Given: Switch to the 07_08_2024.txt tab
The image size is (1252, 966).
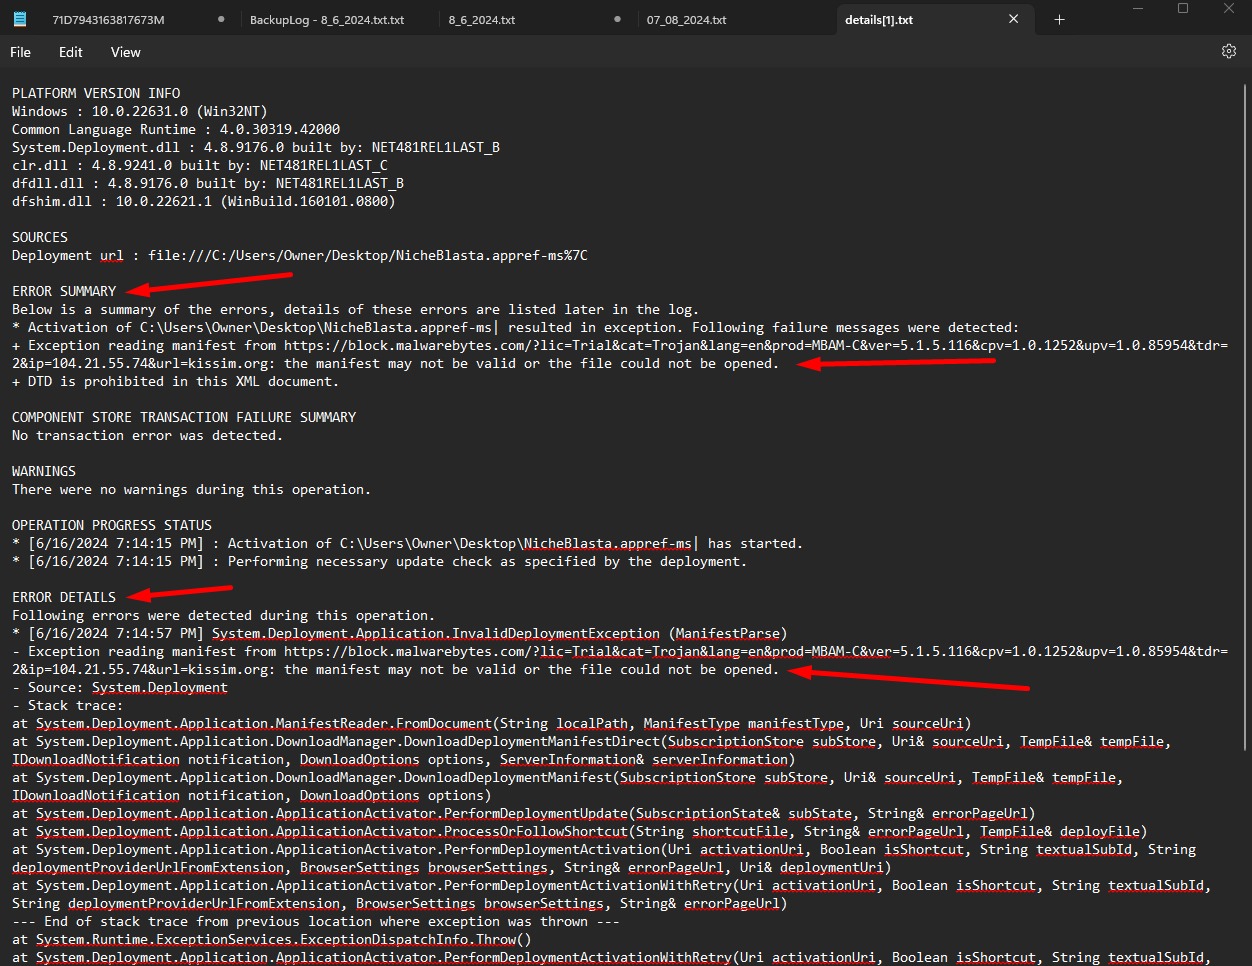Looking at the screenshot, I should click(687, 20).
